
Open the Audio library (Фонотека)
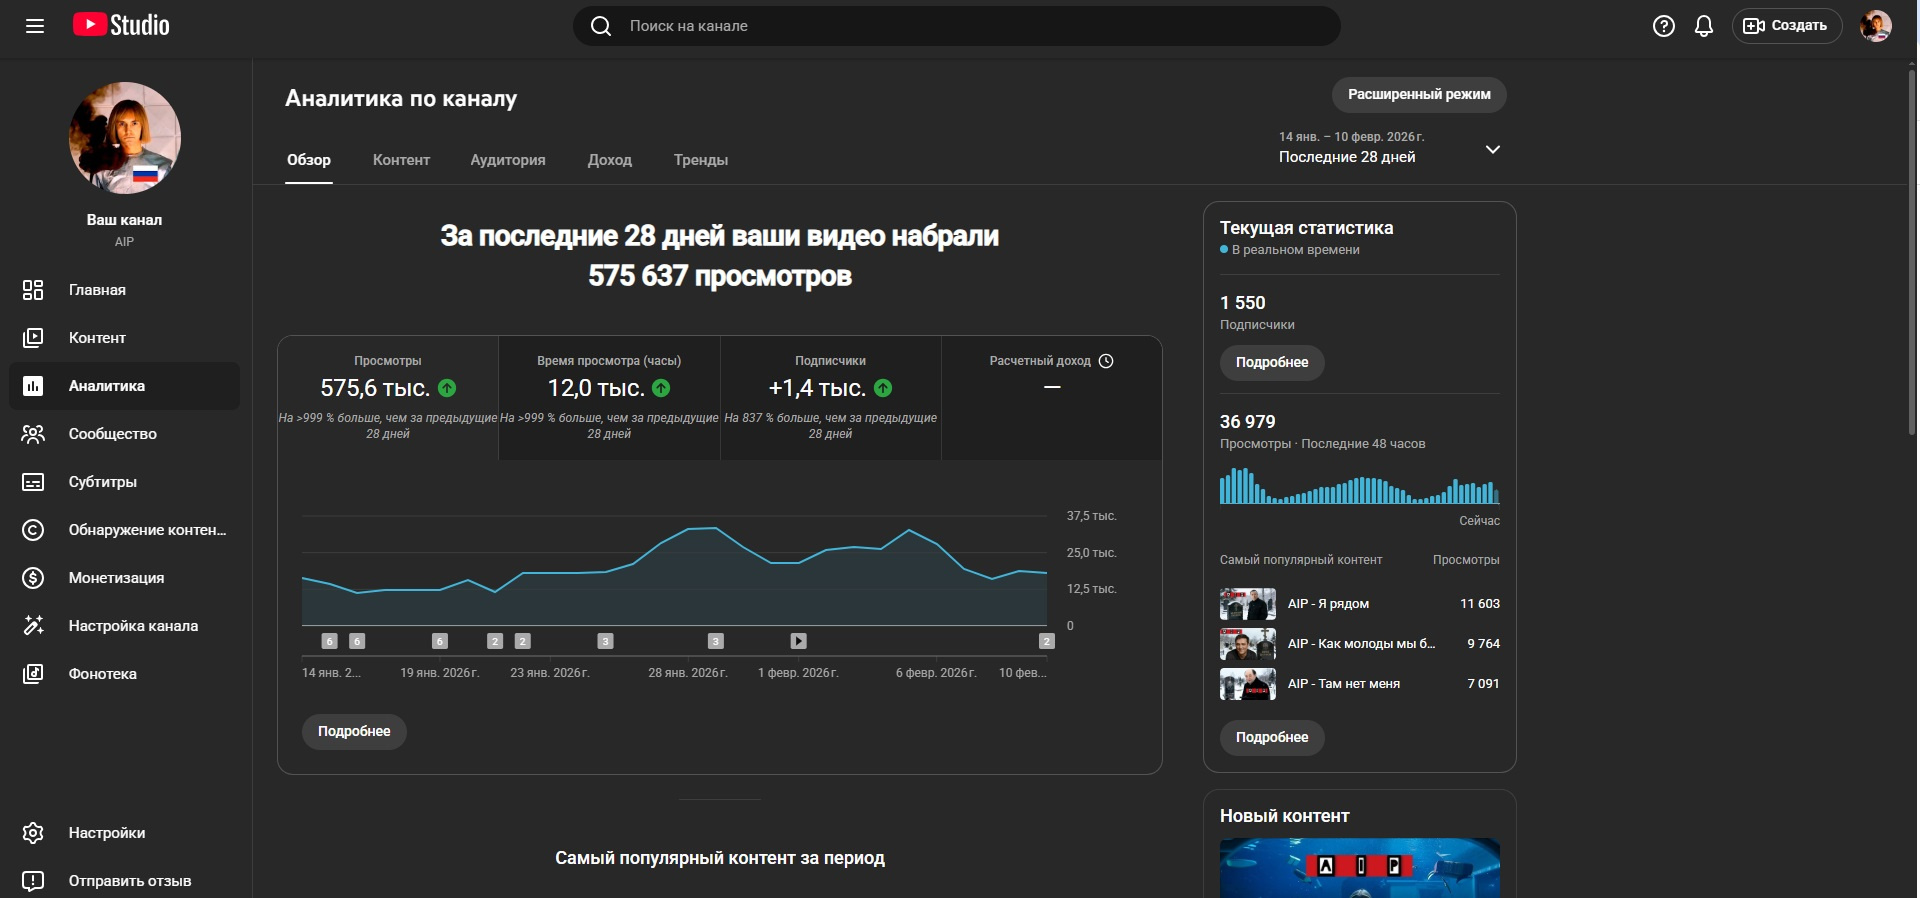tap(102, 674)
